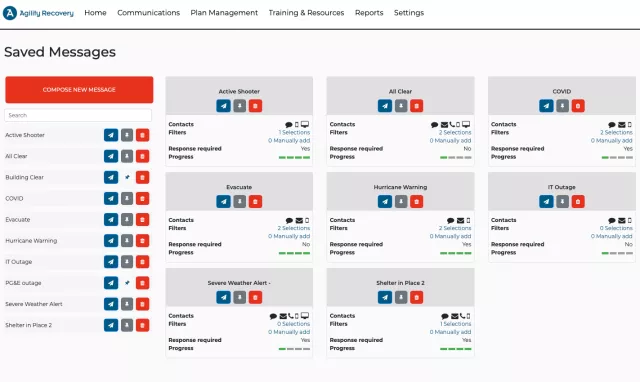The width and height of the screenshot is (640, 382).
Task: Click send icon on Hurricane Warning card
Action: [384, 202]
